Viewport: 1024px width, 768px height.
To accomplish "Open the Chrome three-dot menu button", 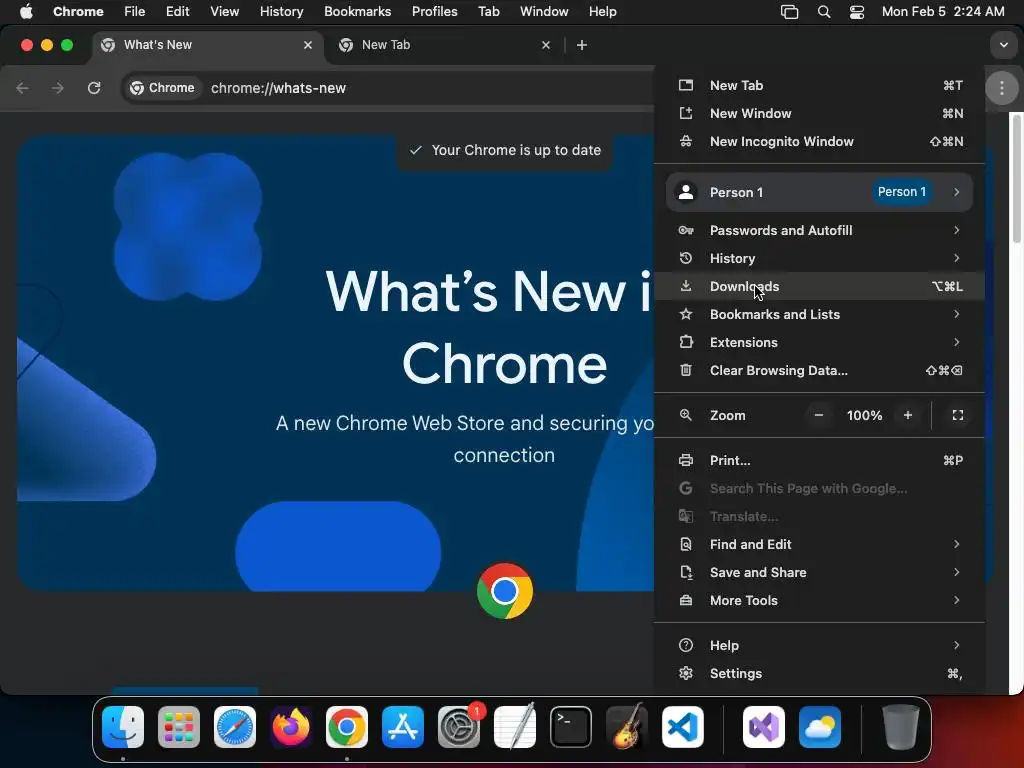I will coord(1001,88).
